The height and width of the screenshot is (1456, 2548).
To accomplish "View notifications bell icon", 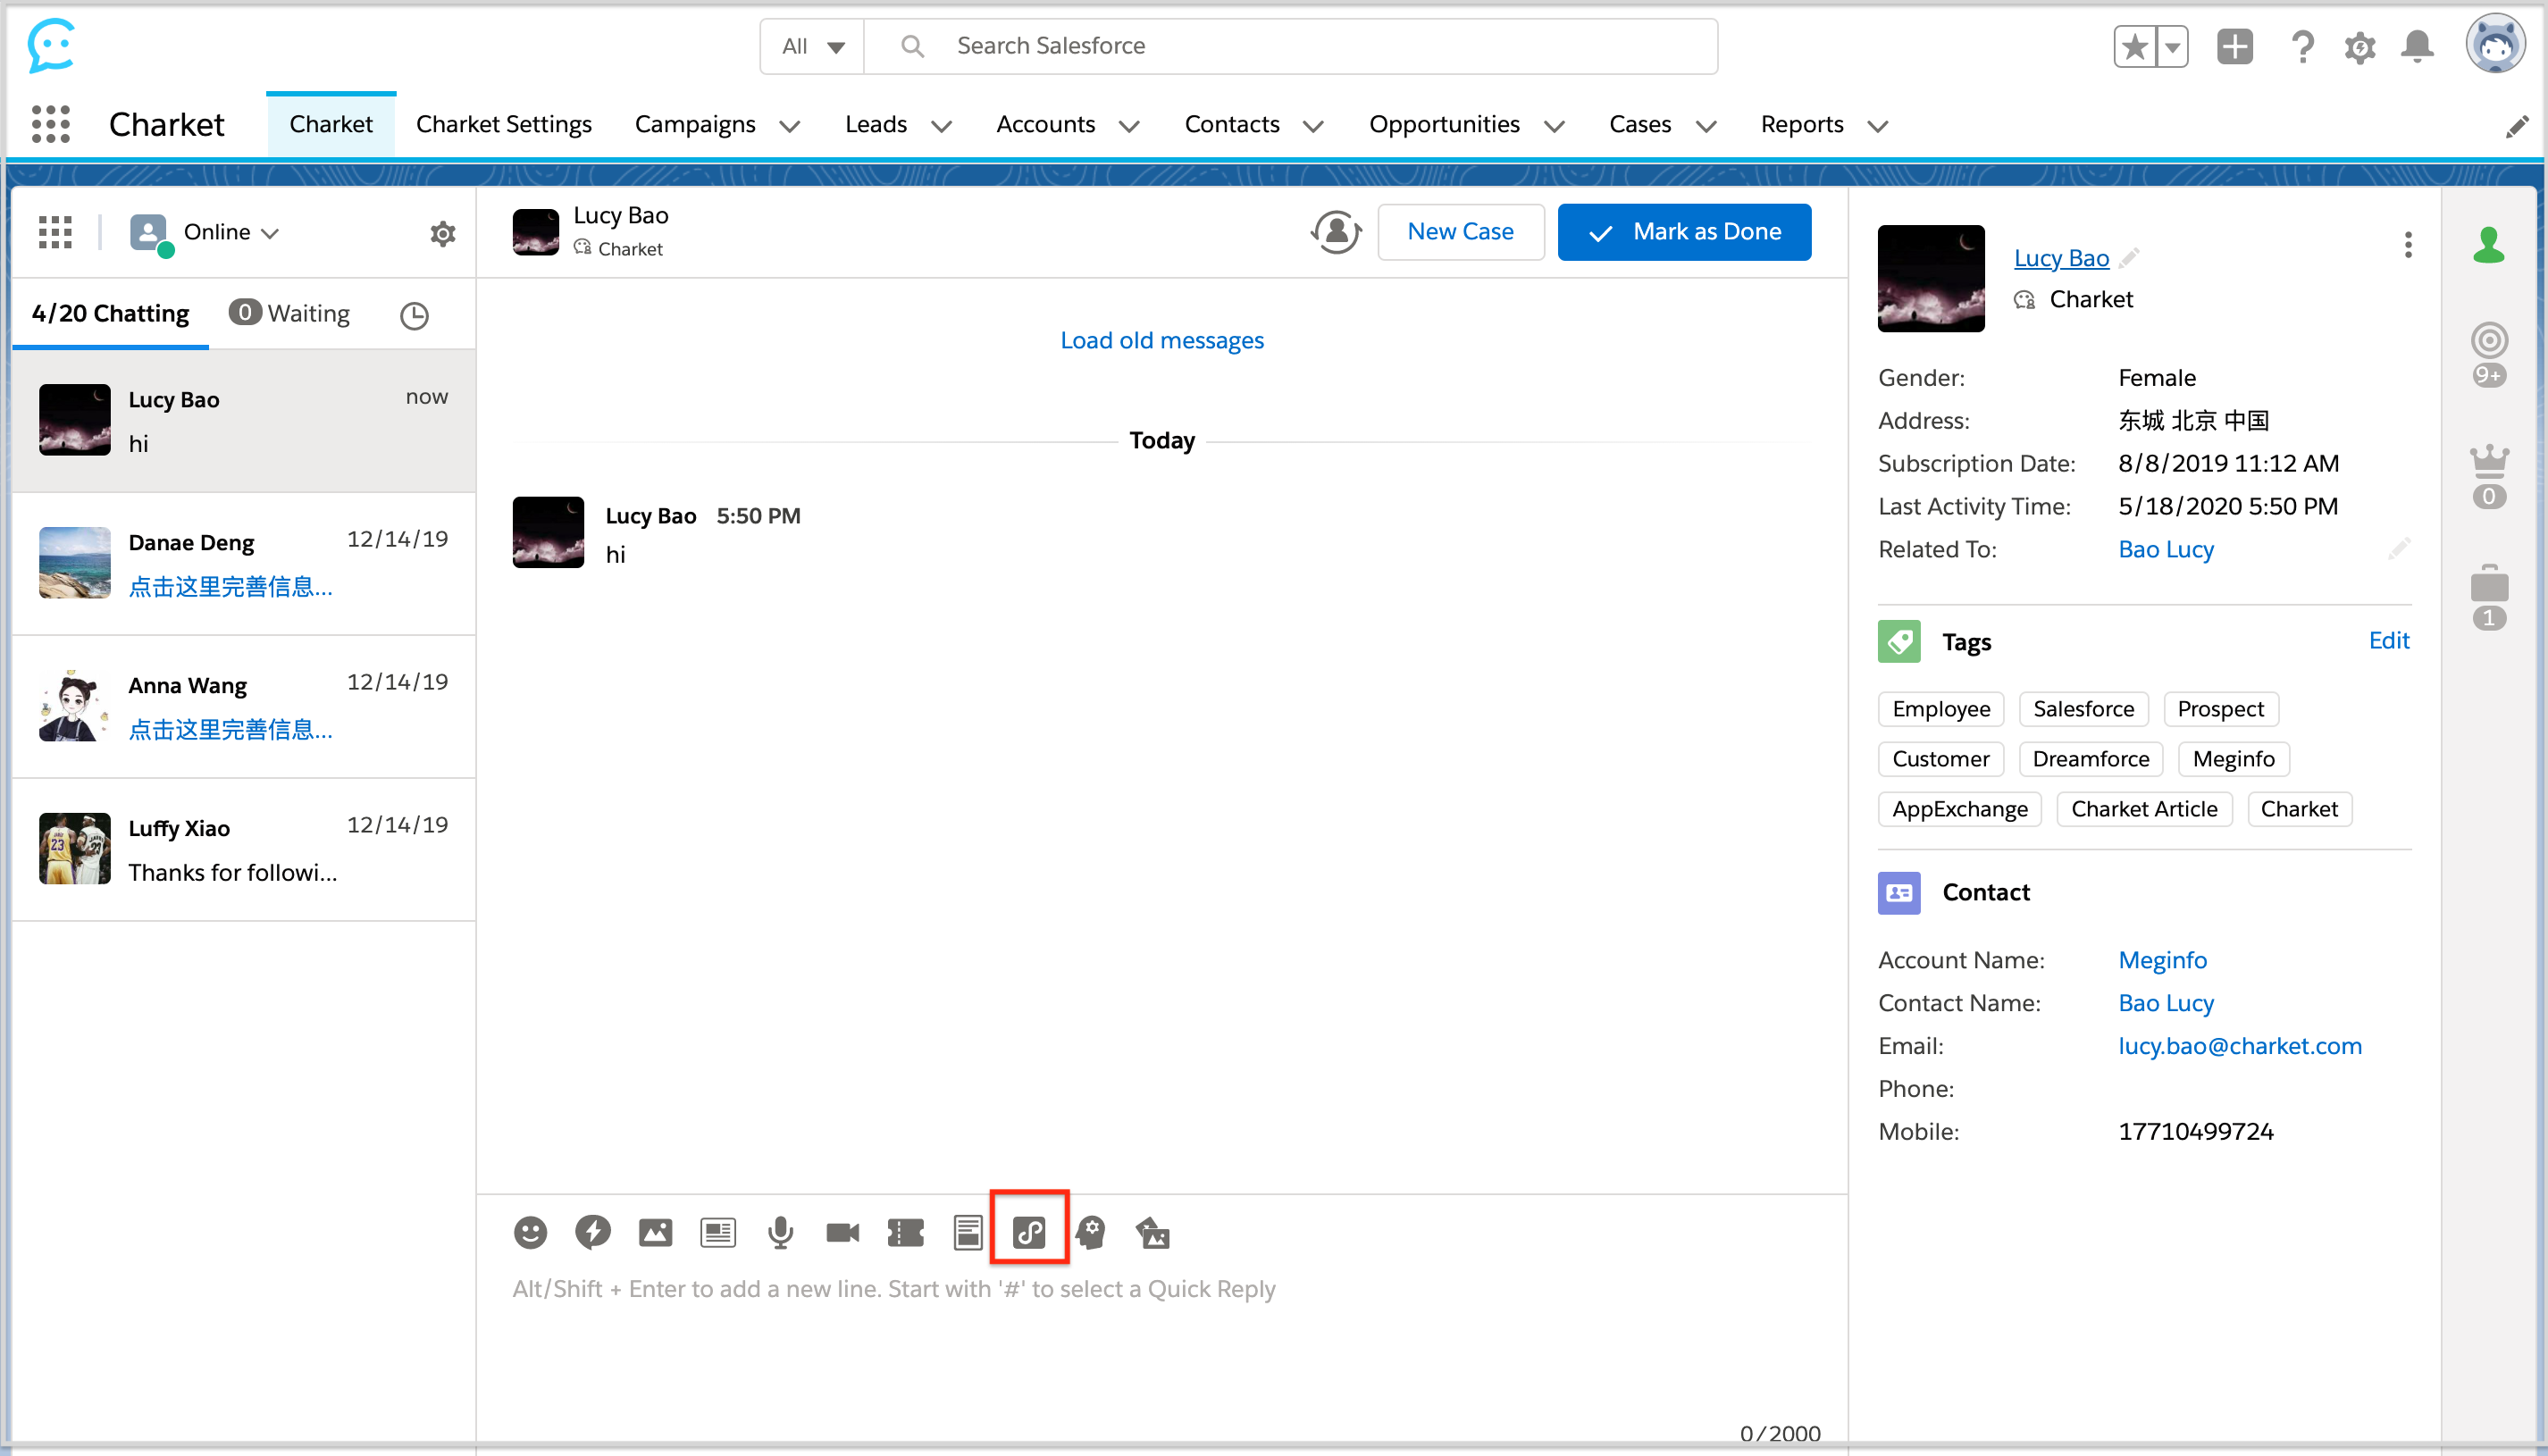I will point(2418,46).
